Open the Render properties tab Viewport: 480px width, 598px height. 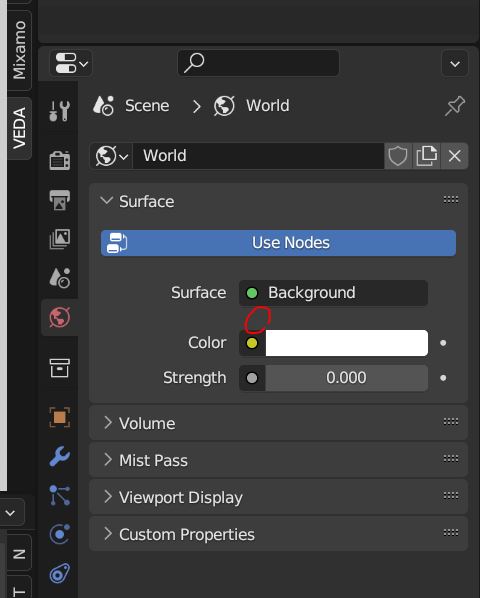tap(59, 160)
